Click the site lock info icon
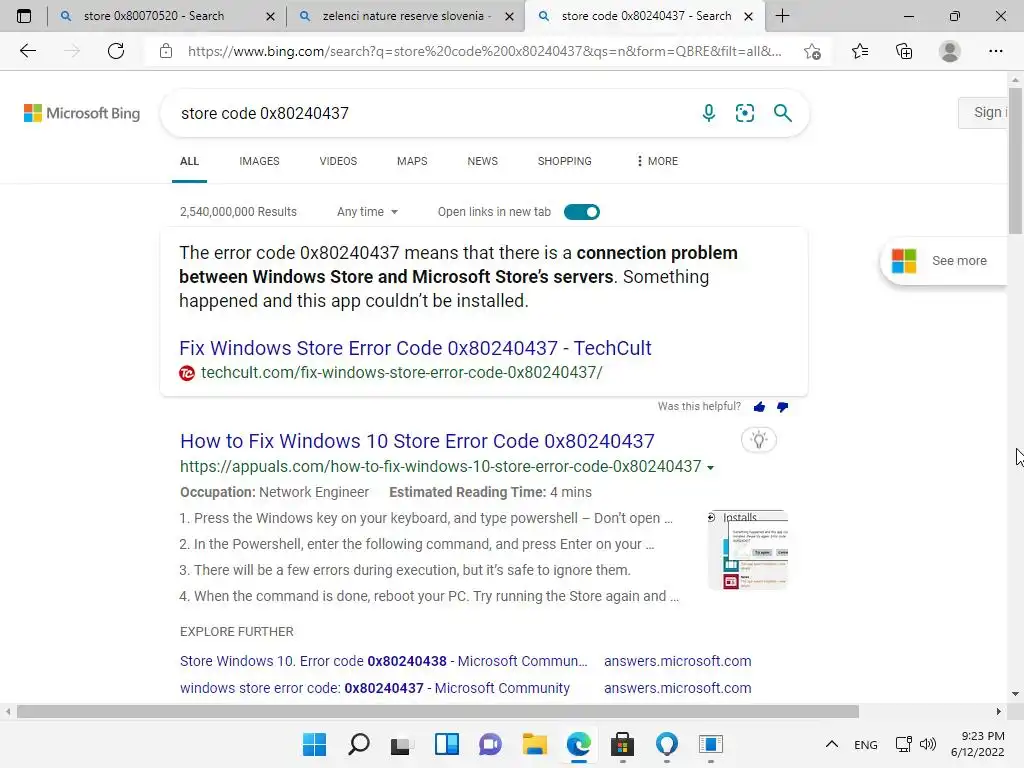The image size is (1024, 768). [166, 51]
